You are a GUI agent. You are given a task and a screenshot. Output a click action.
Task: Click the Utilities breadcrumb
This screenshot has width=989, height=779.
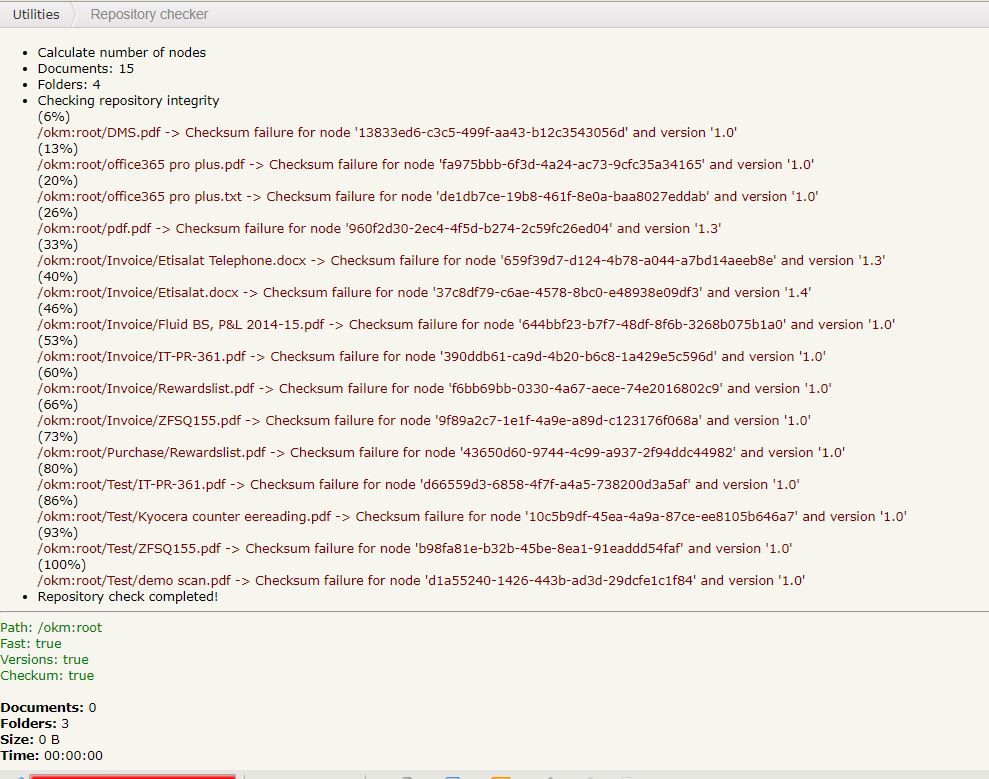click(x=36, y=14)
